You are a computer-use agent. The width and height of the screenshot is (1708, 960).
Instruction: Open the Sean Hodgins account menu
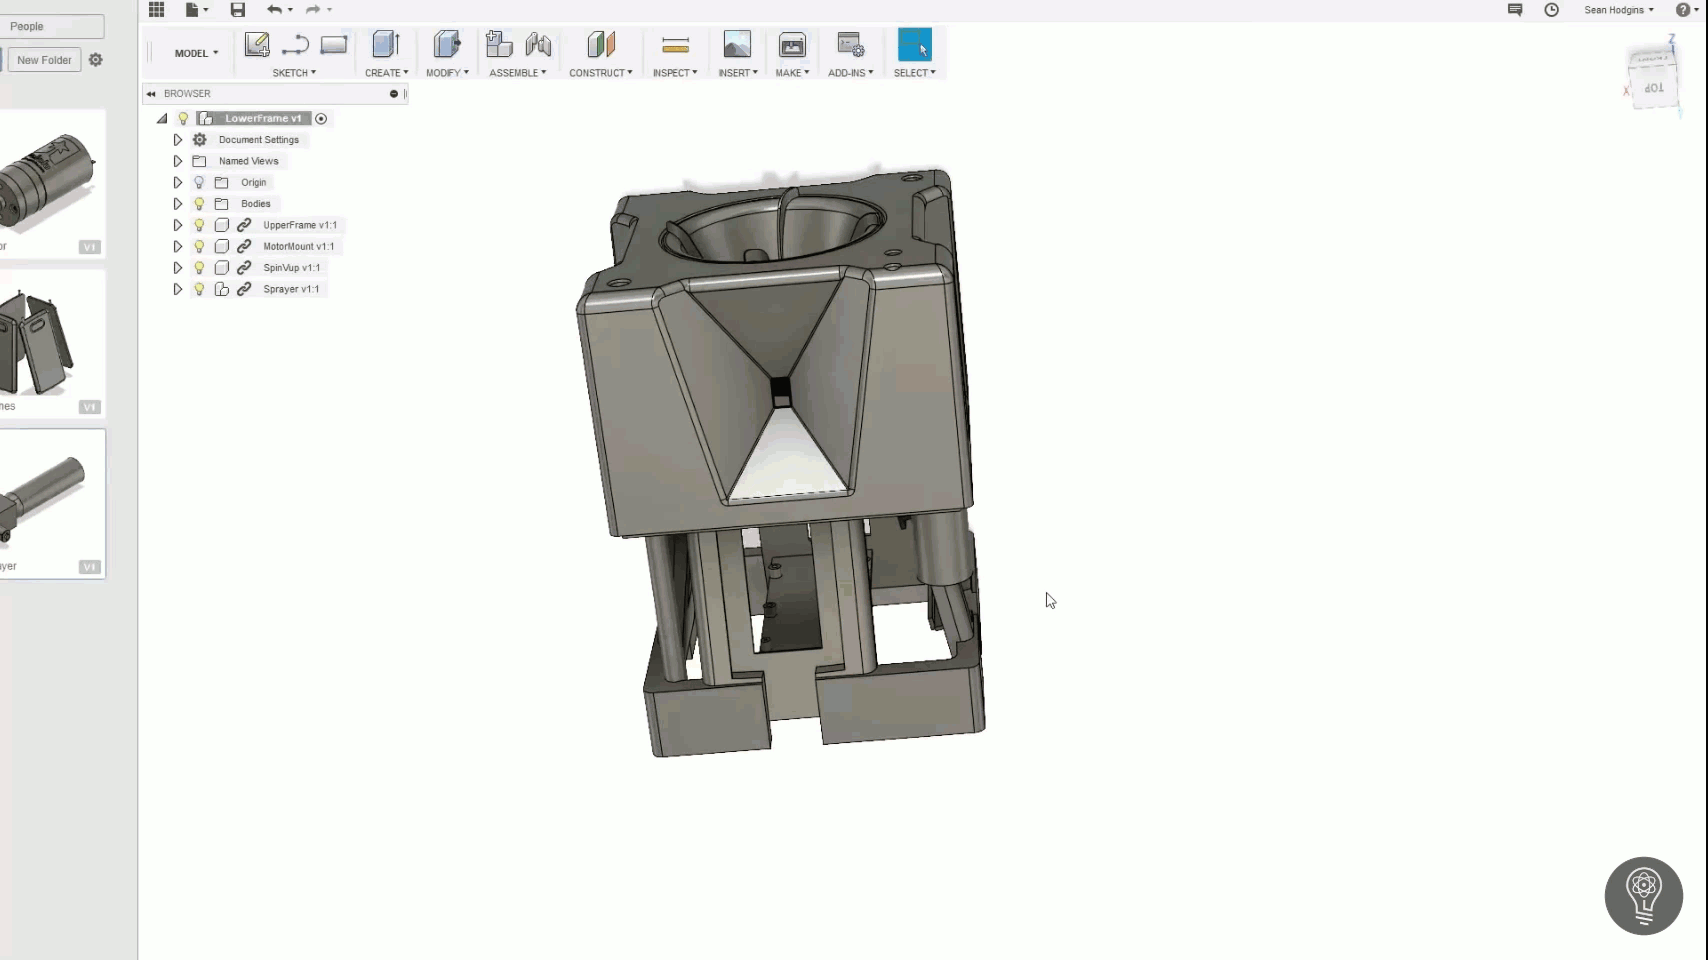coord(1615,10)
